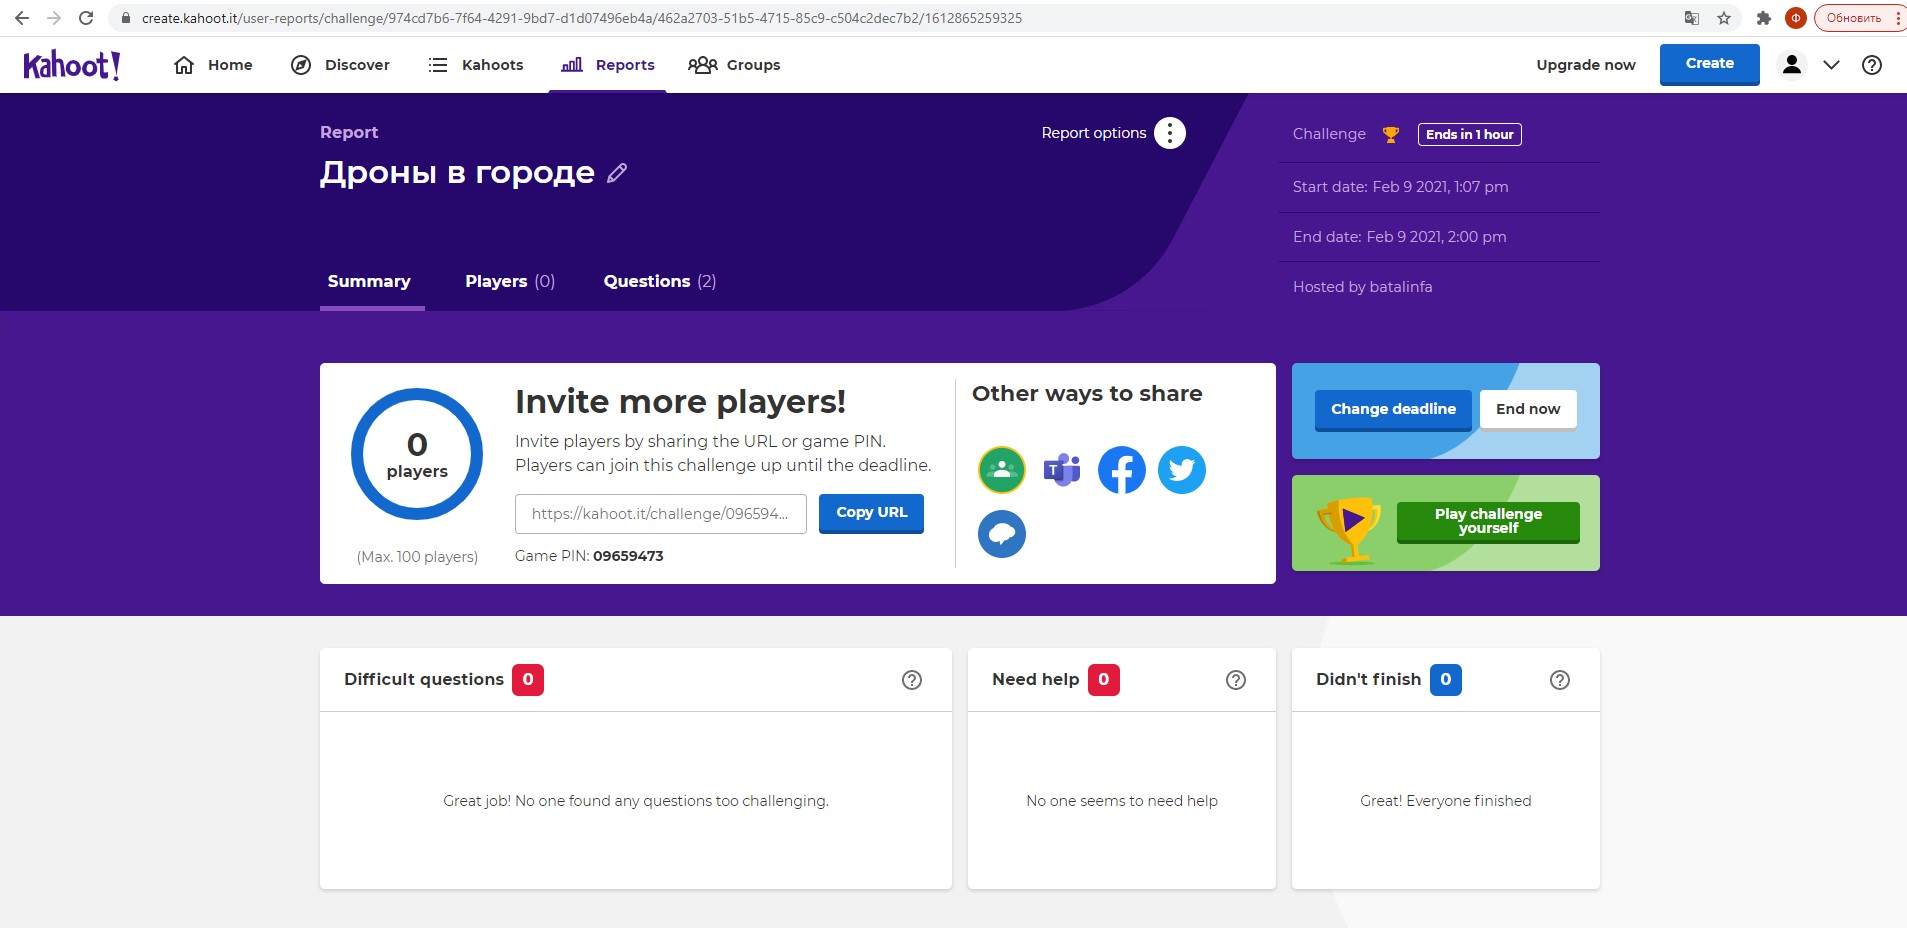Click the Didn't finish count badge
This screenshot has width=1907, height=928.
[x=1446, y=680]
